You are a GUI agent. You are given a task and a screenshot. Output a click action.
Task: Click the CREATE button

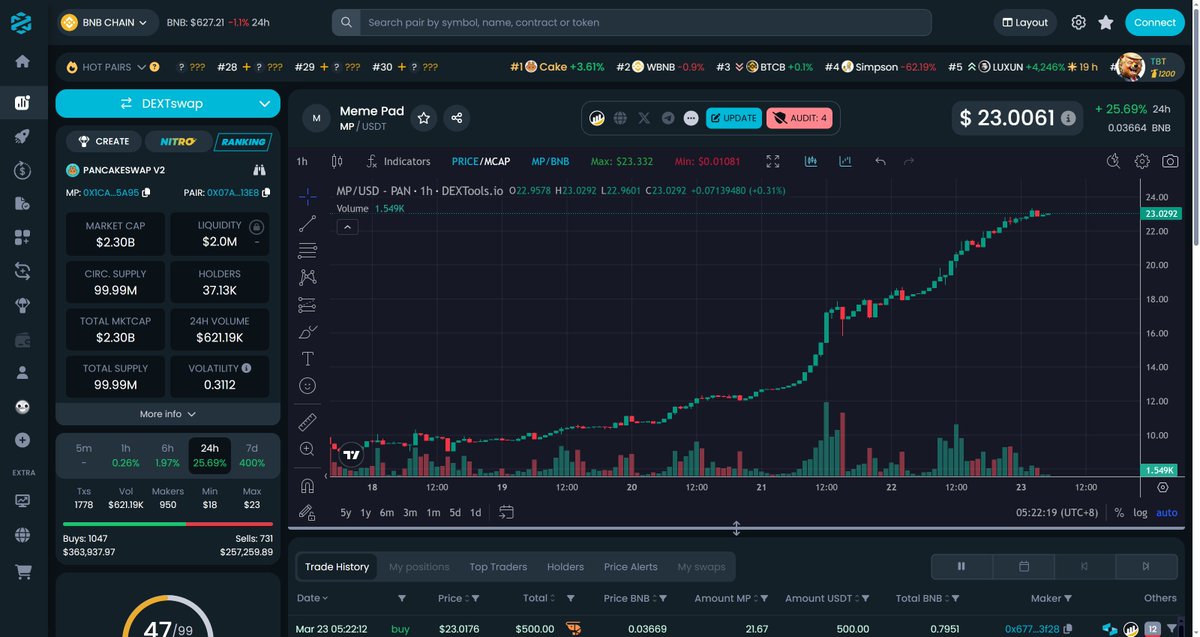click(x=105, y=141)
